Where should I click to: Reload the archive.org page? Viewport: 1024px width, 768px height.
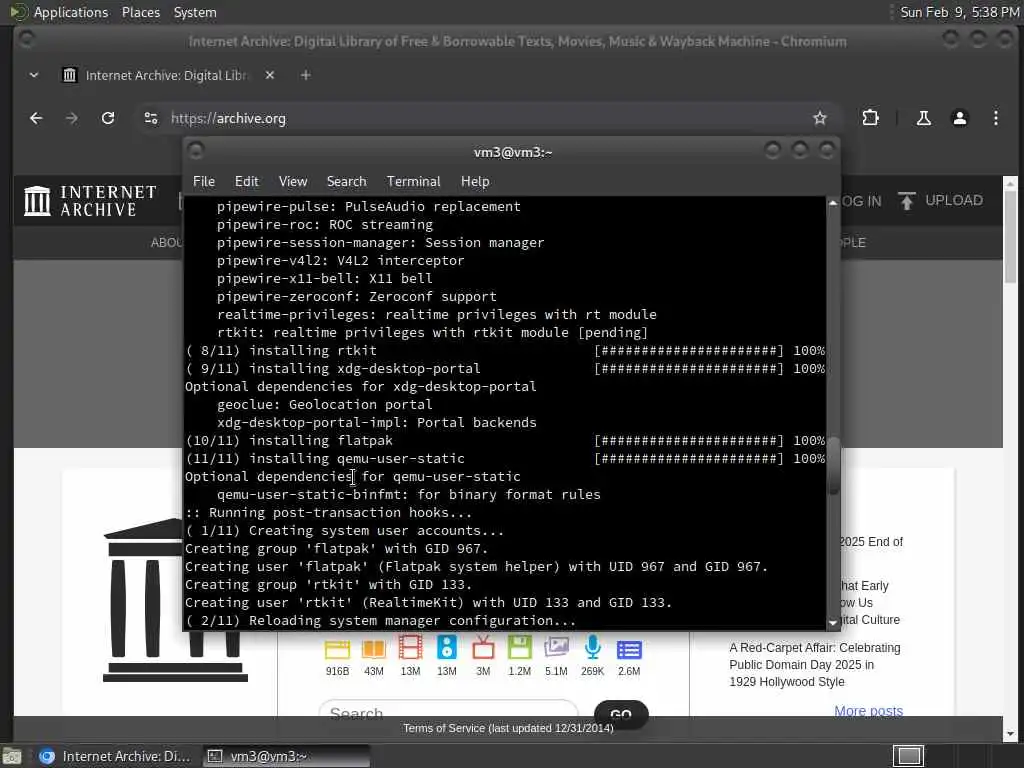coord(108,118)
